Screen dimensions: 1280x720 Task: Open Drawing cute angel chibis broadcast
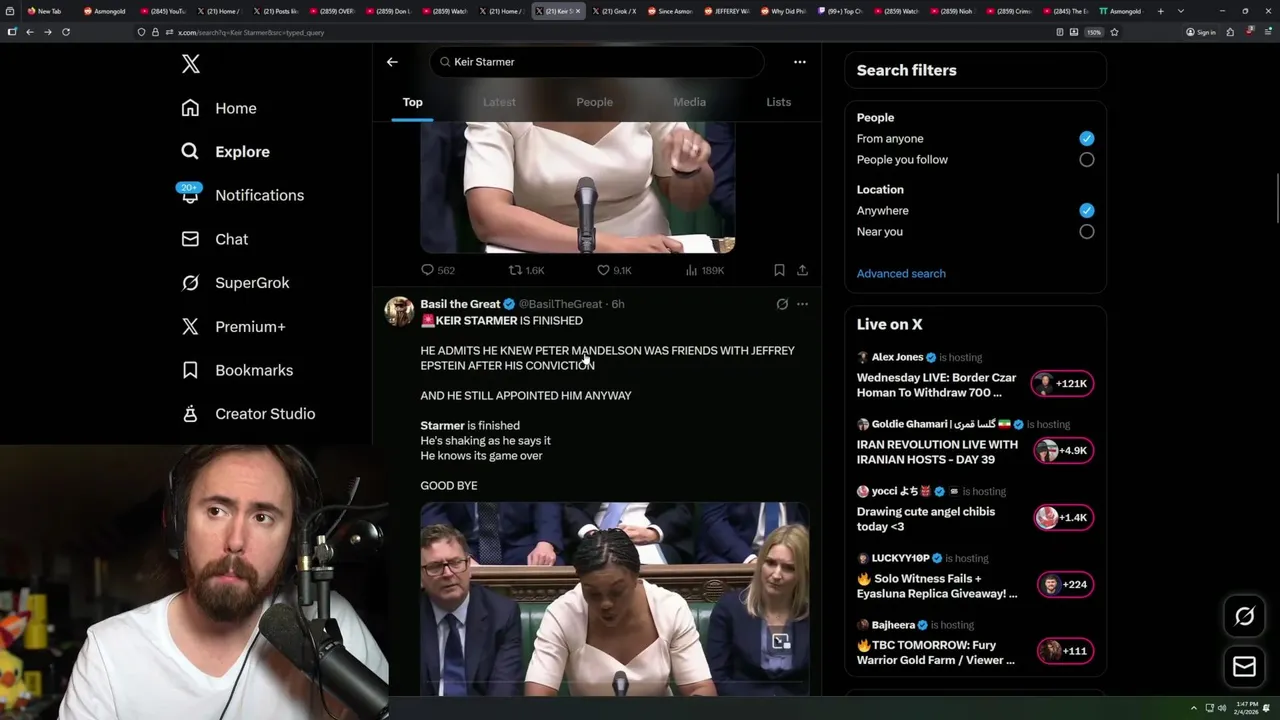[x=926, y=519]
